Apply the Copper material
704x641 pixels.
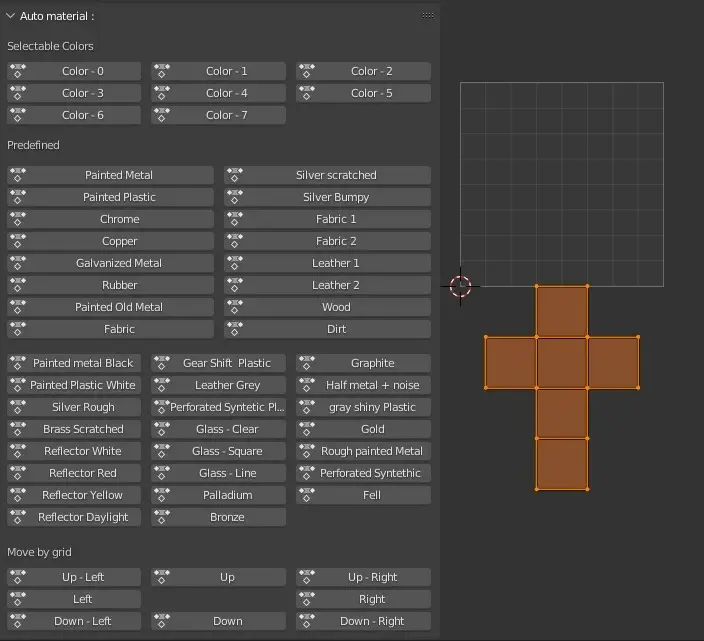[x=119, y=241]
